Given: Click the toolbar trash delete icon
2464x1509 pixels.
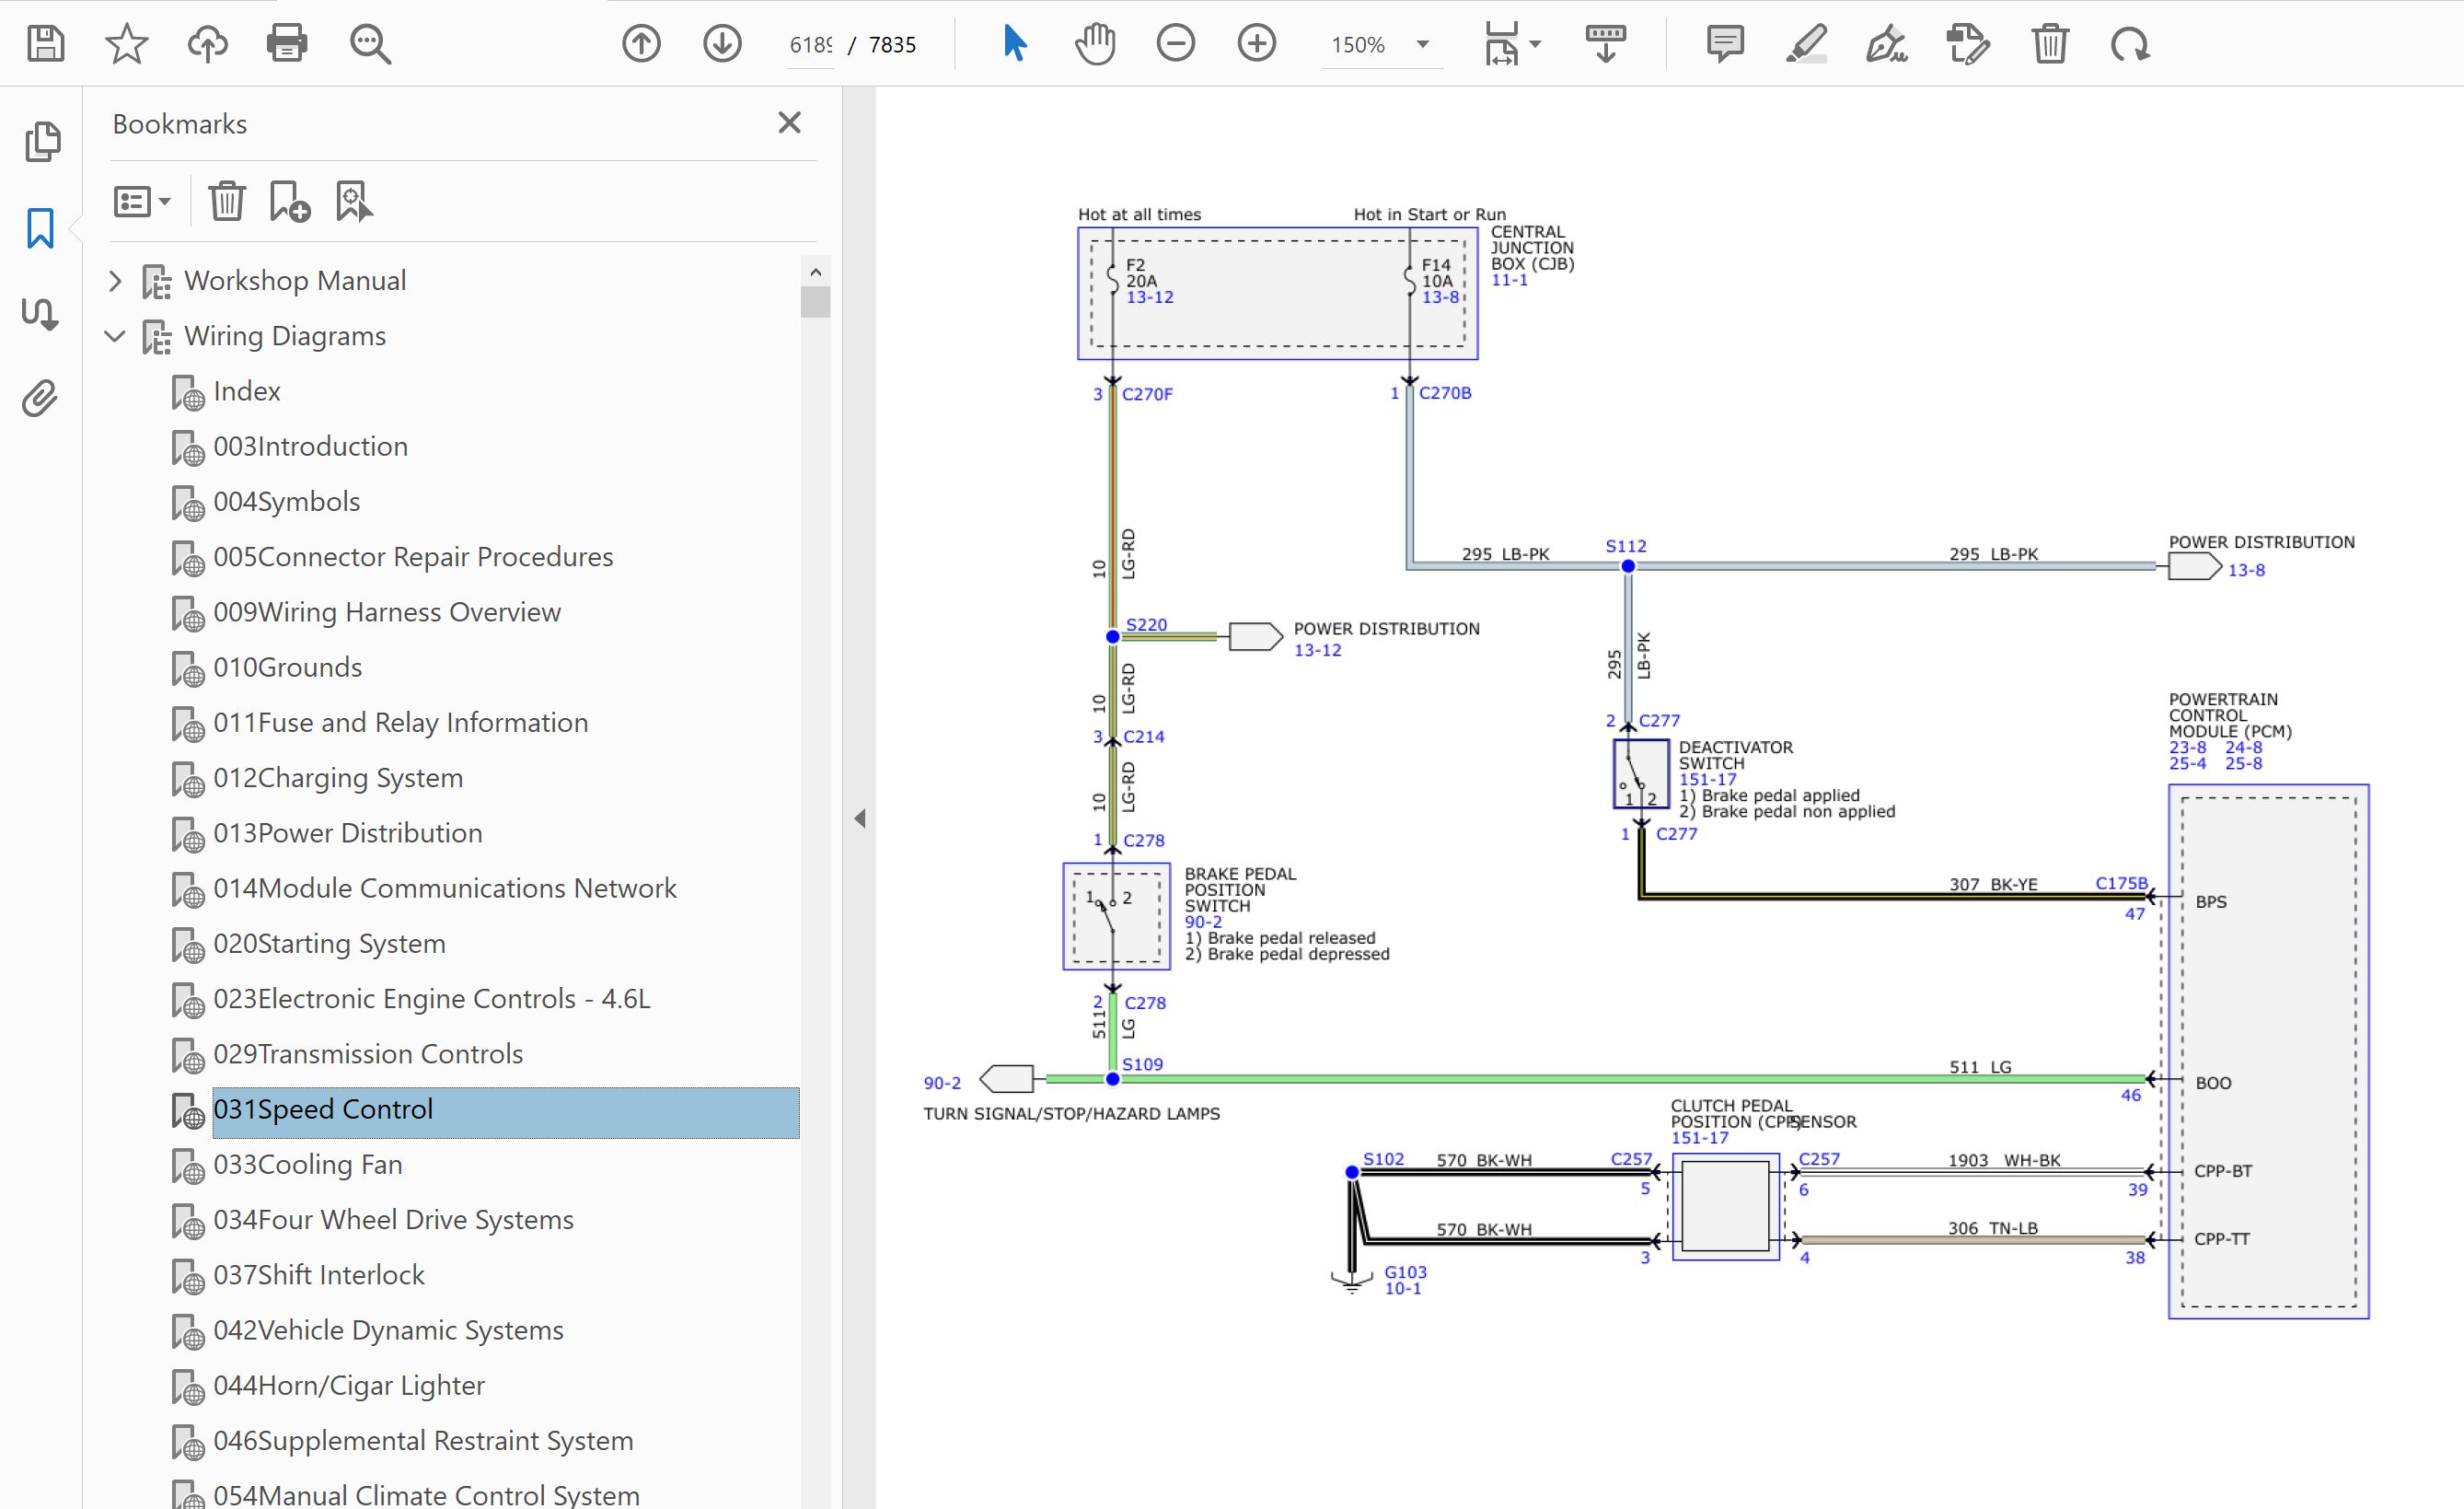Looking at the screenshot, I should 2049,44.
